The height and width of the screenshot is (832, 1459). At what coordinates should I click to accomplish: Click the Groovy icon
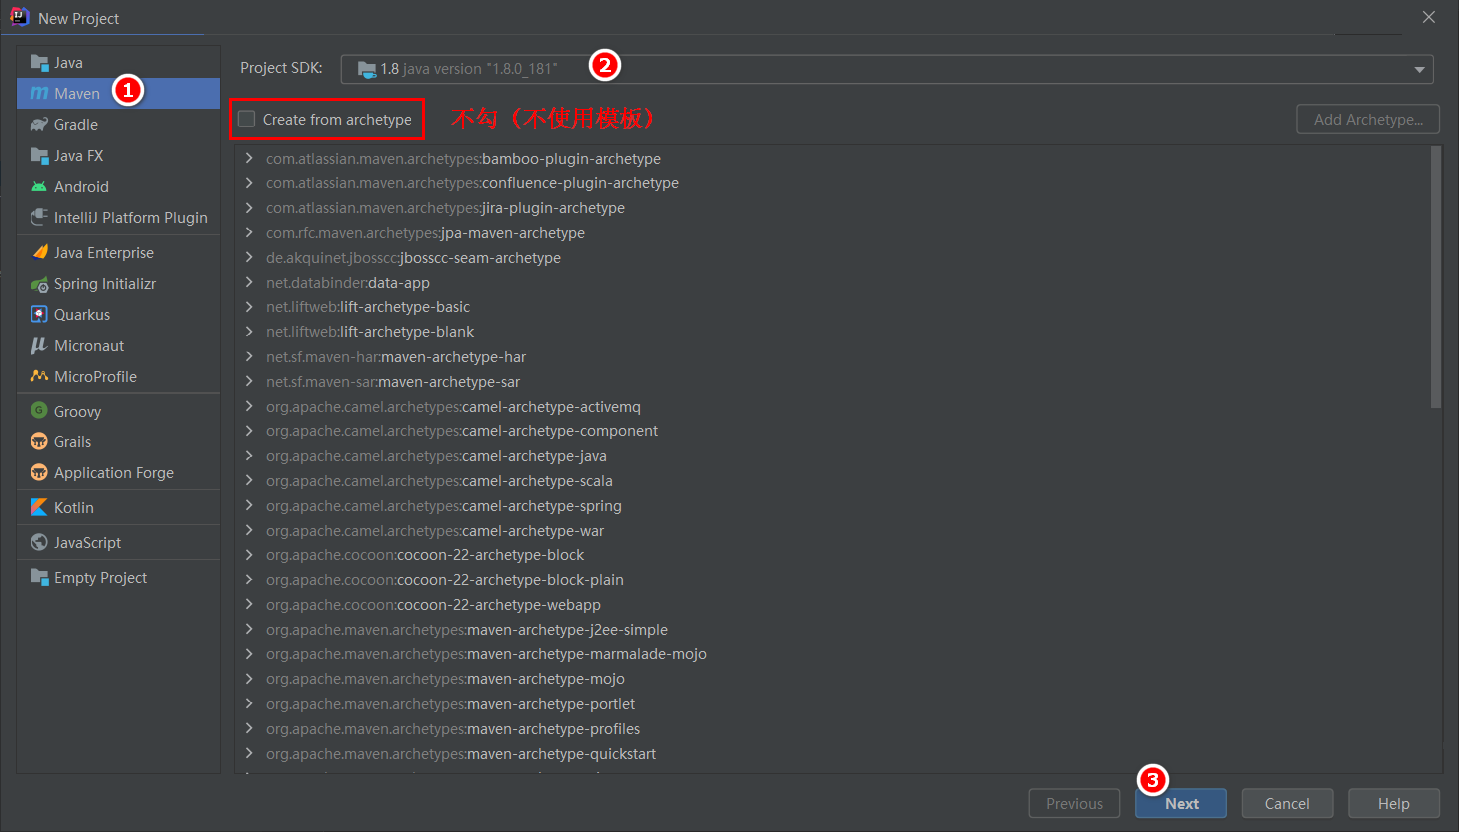pos(39,411)
